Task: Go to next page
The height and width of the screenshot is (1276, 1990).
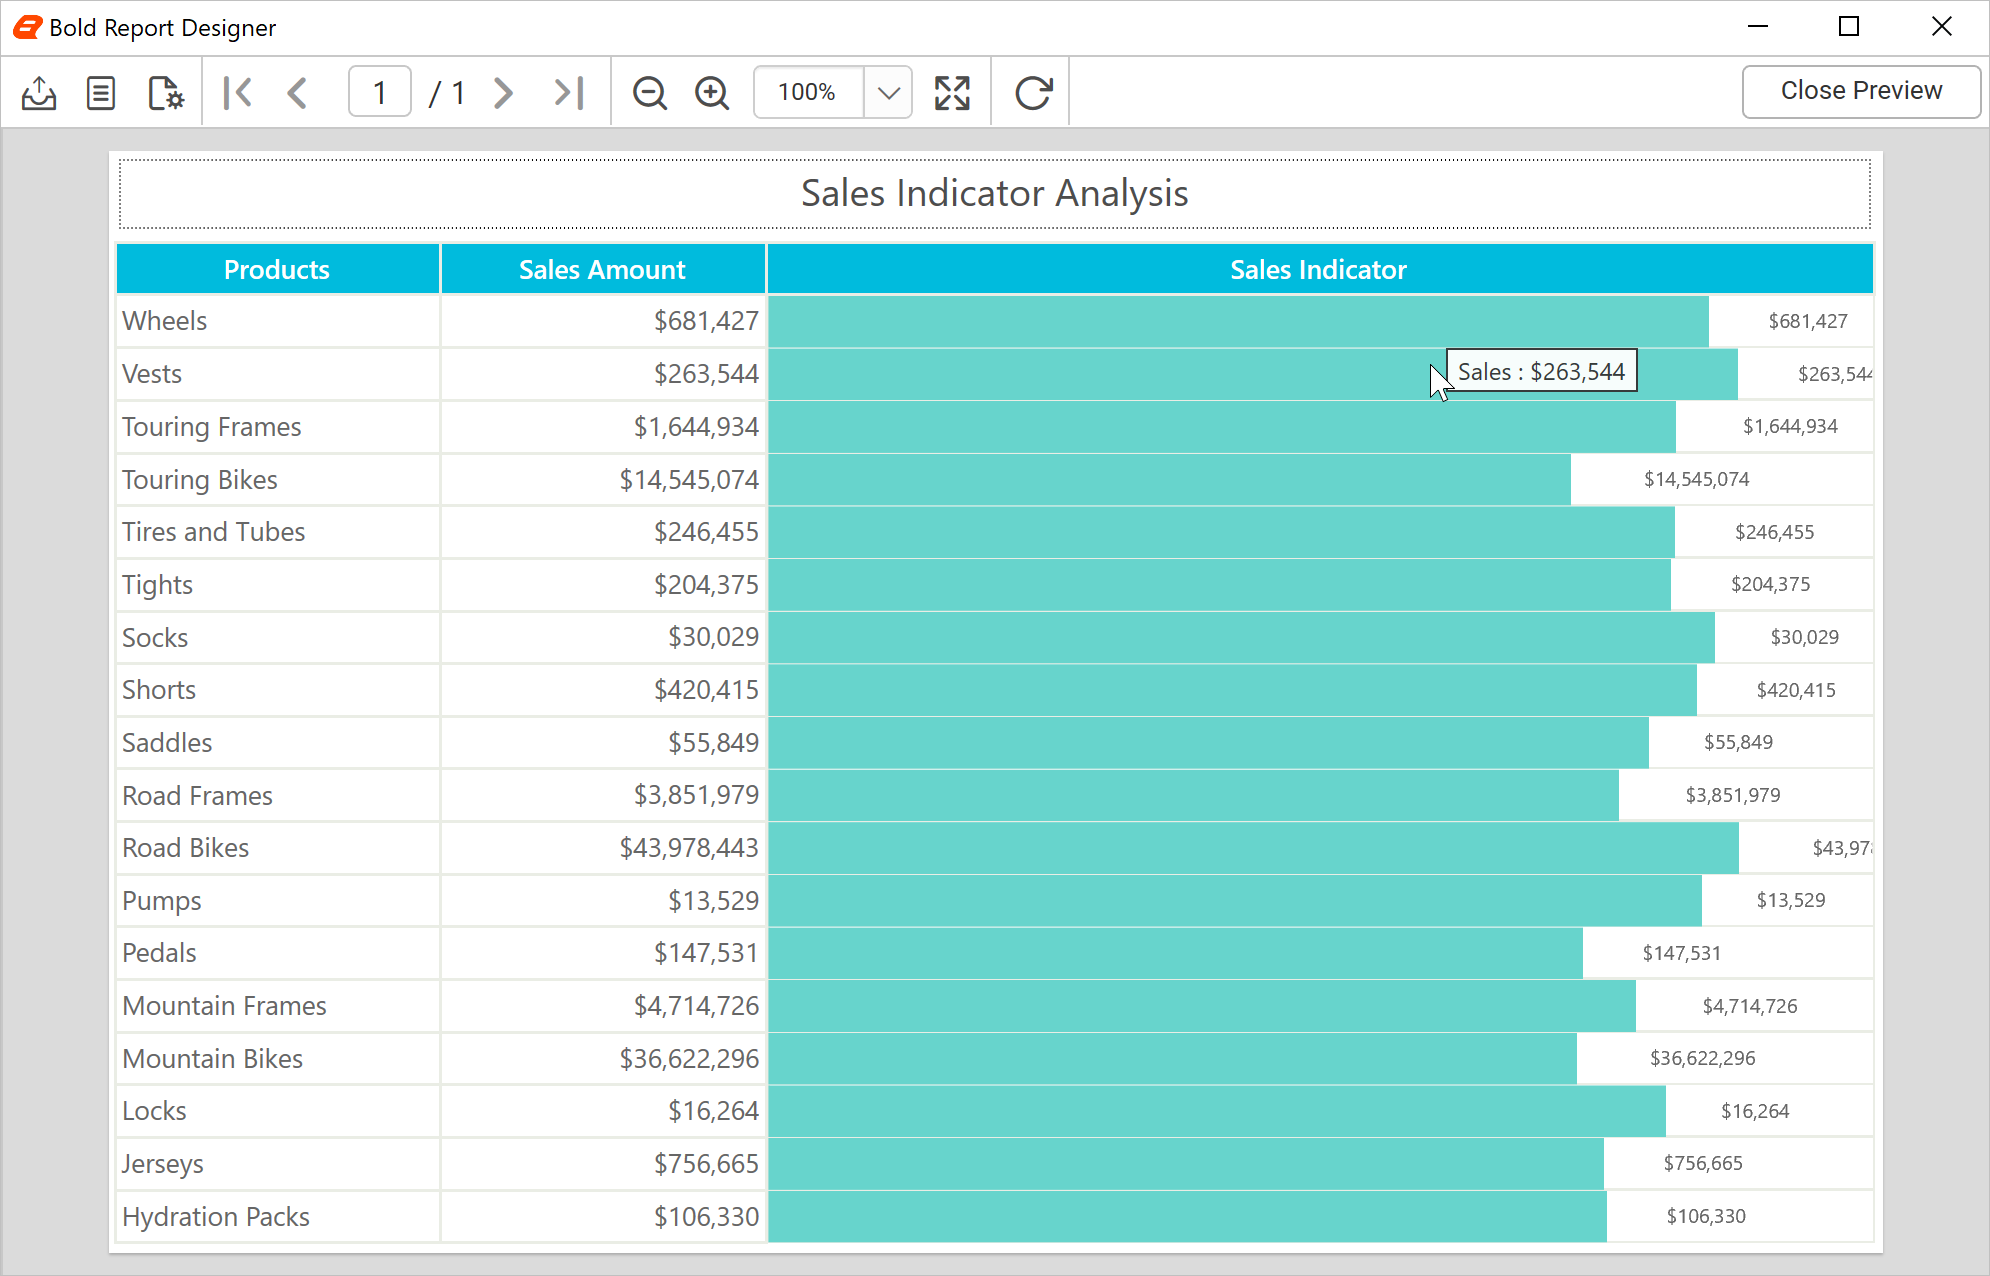Action: 504,93
